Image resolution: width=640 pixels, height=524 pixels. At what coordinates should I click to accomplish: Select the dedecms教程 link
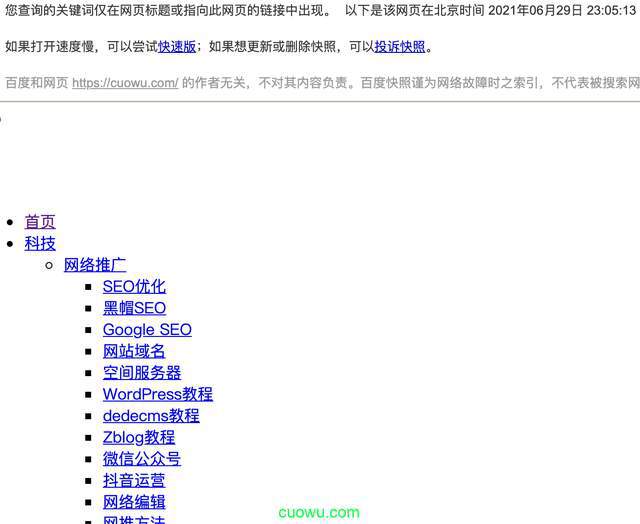pos(151,416)
